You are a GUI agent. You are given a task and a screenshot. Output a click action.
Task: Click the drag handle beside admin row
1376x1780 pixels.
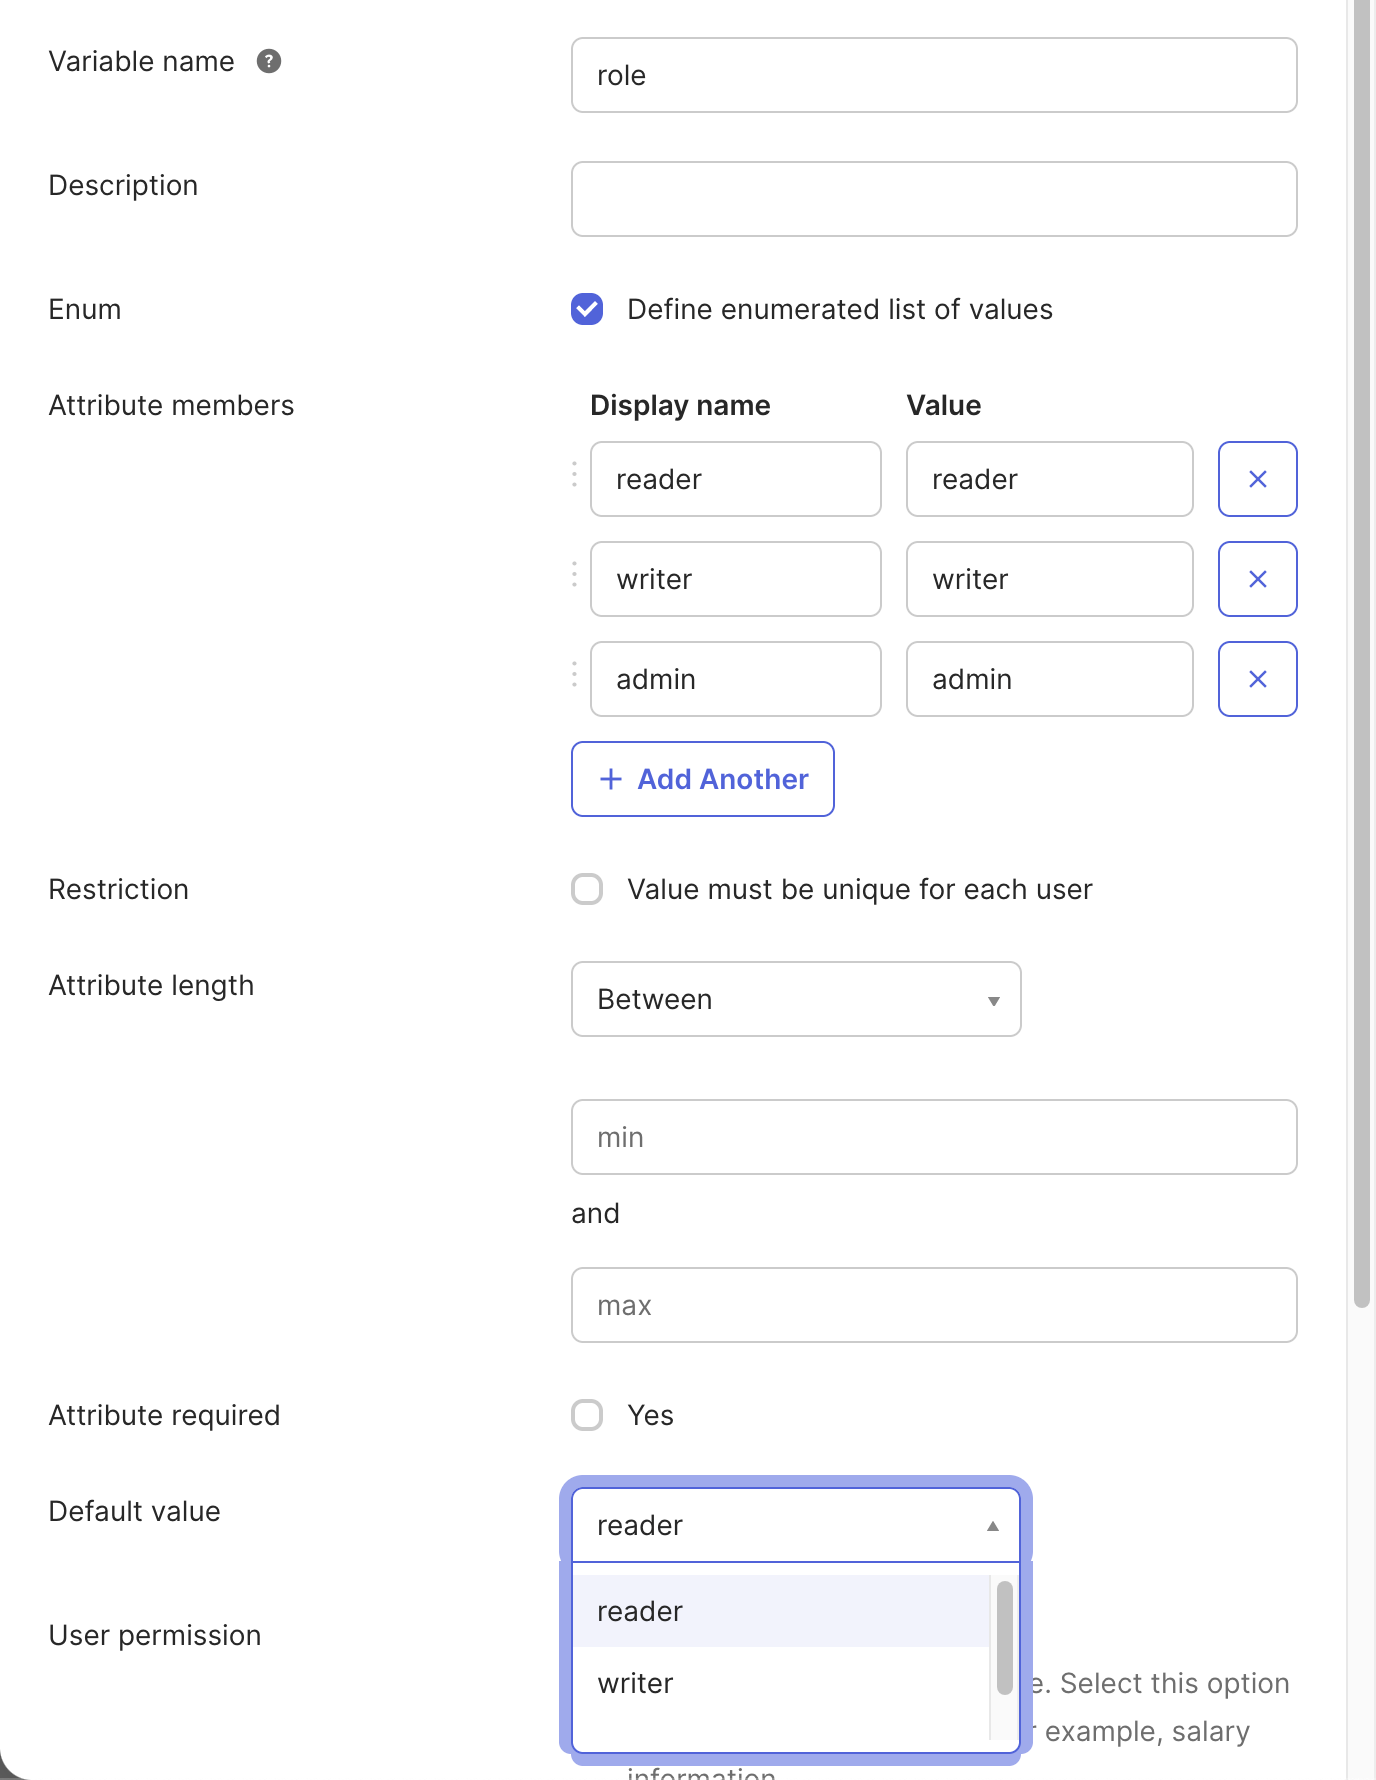574,675
